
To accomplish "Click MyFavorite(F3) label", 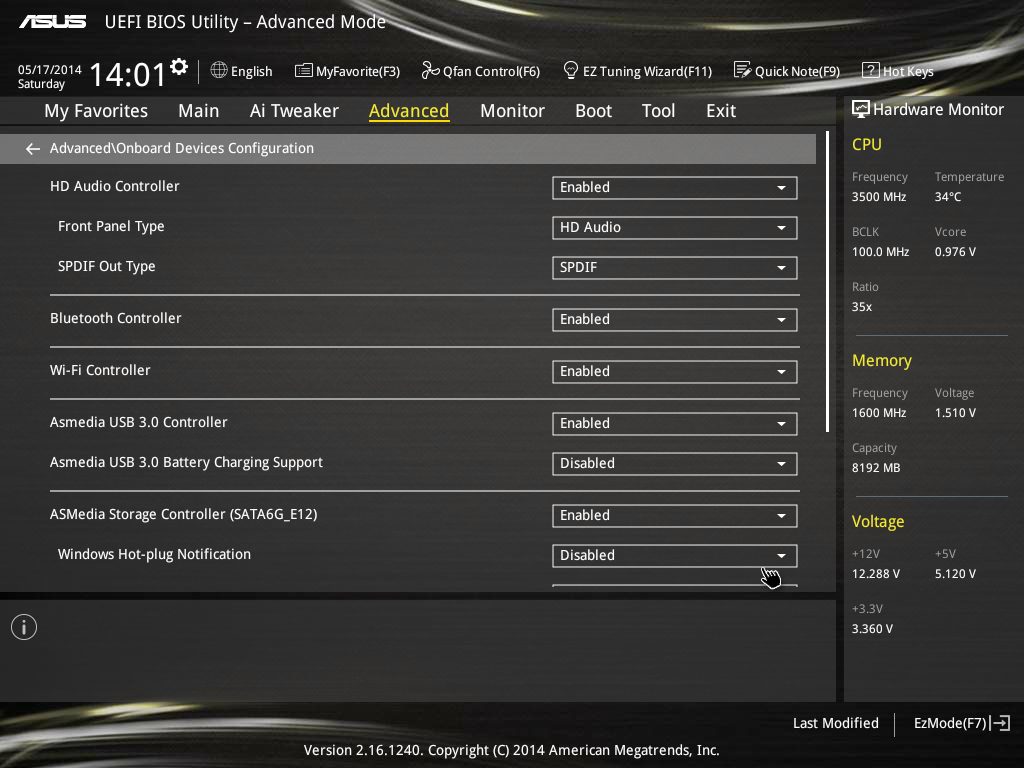I will click(358, 71).
